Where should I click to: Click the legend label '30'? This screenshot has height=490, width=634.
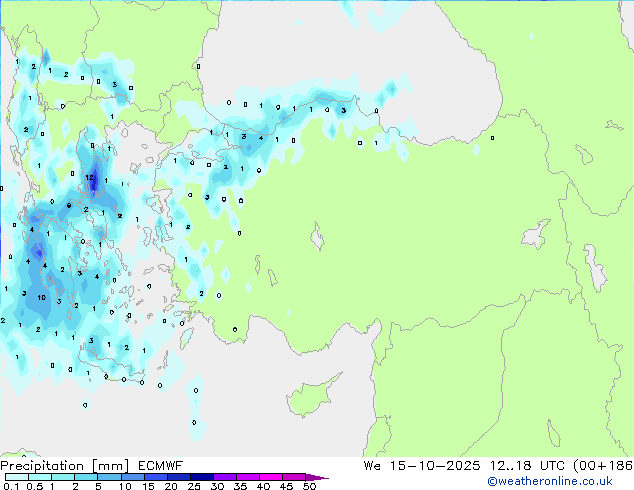point(217,486)
